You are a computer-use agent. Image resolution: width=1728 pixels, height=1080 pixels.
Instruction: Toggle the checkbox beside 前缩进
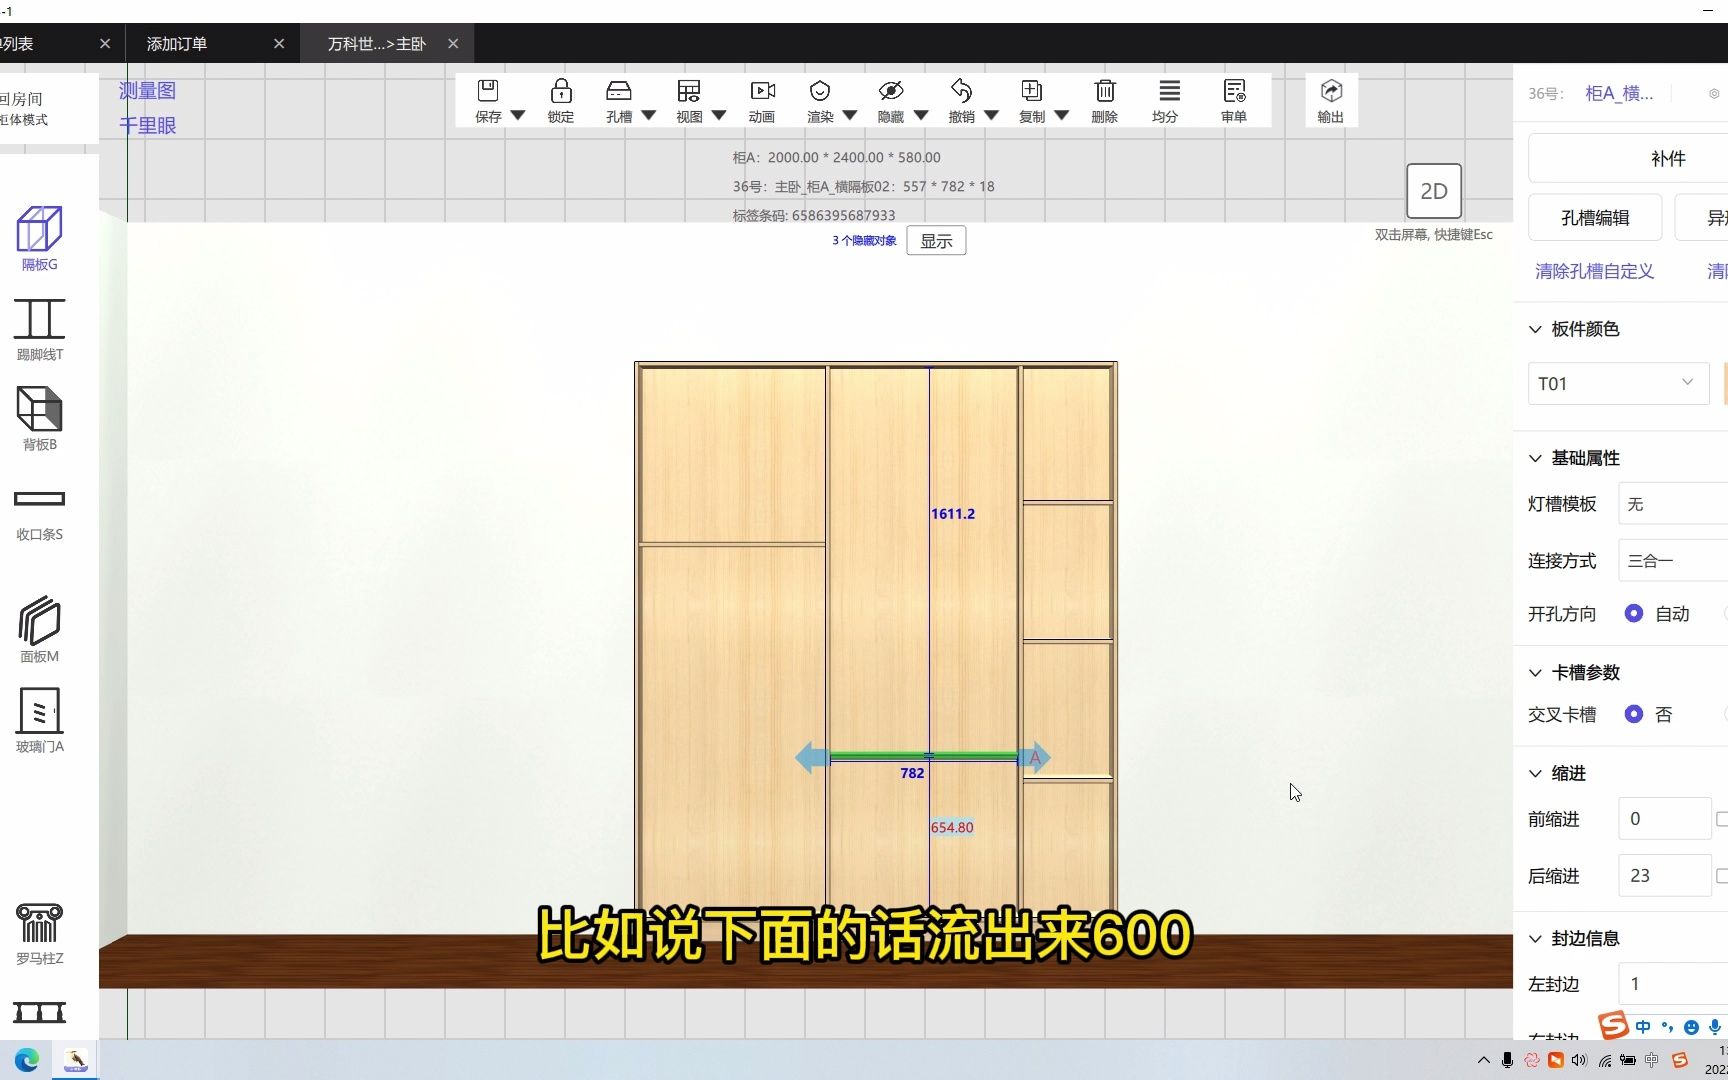click(x=1721, y=819)
